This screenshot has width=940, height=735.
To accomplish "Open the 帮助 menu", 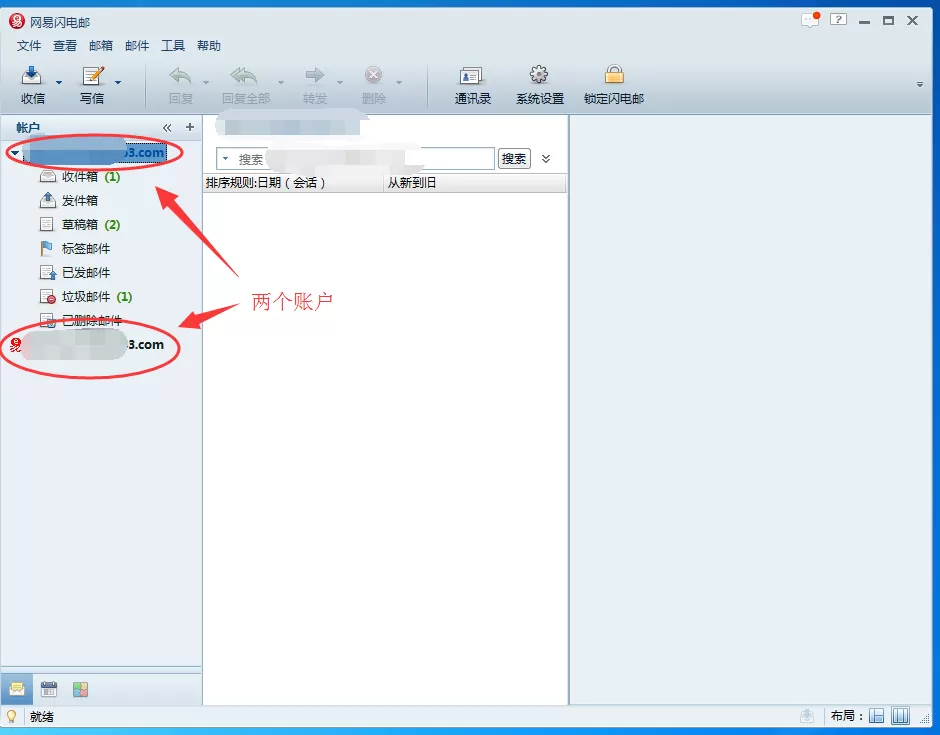I will (209, 46).
